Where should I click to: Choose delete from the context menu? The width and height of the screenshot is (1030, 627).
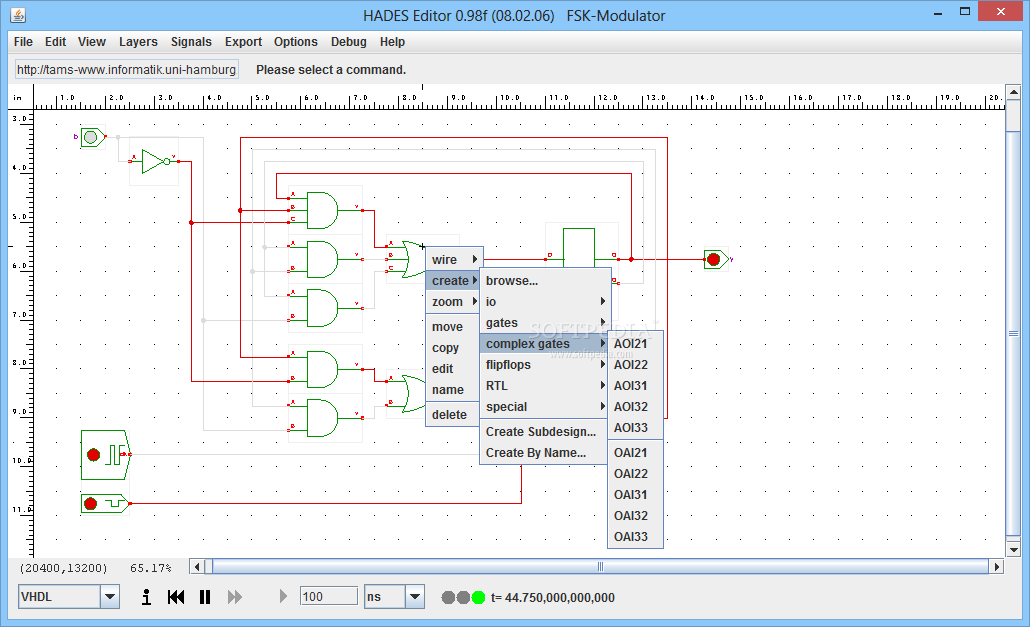pyautogui.click(x=453, y=414)
